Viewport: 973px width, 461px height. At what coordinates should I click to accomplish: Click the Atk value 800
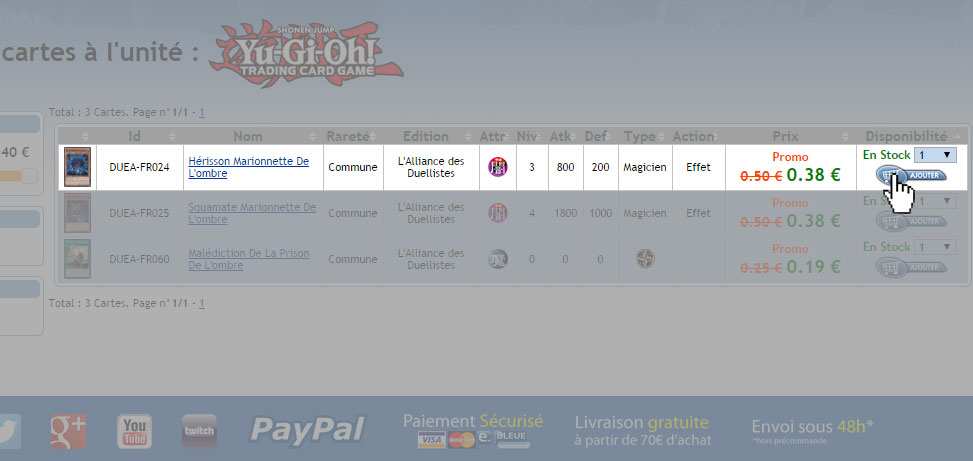pyautogui.click(x=565, y=167)
